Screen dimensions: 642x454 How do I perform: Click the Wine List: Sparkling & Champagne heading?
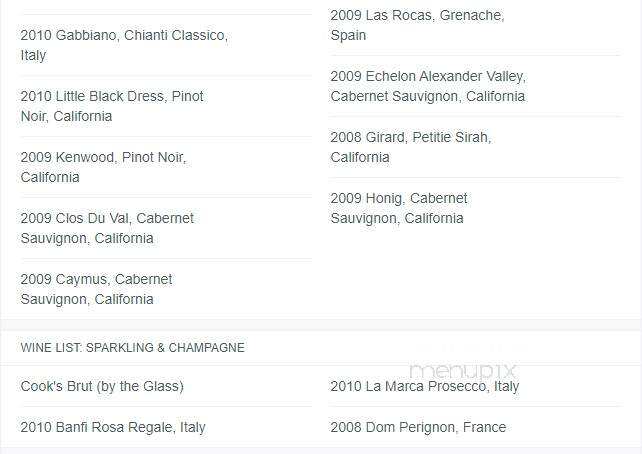tap(132, 348)
